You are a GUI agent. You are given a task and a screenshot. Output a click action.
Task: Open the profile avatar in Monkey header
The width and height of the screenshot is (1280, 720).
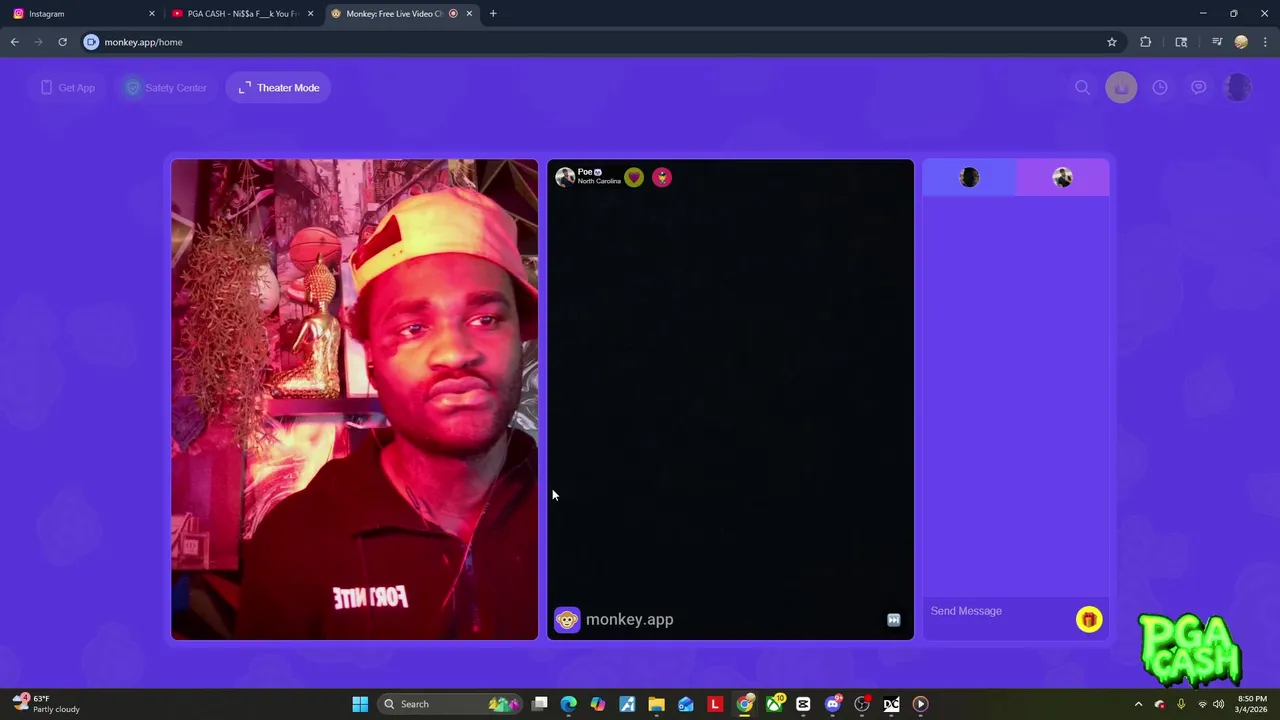tap(1238, 88)
